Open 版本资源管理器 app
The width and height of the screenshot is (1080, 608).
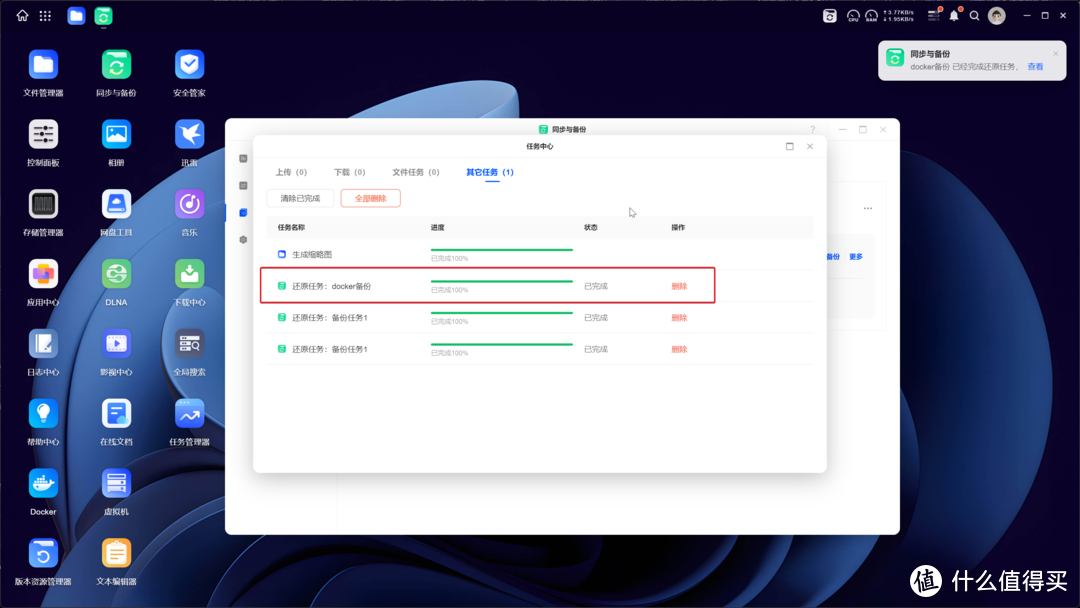(x=43, y=554)
